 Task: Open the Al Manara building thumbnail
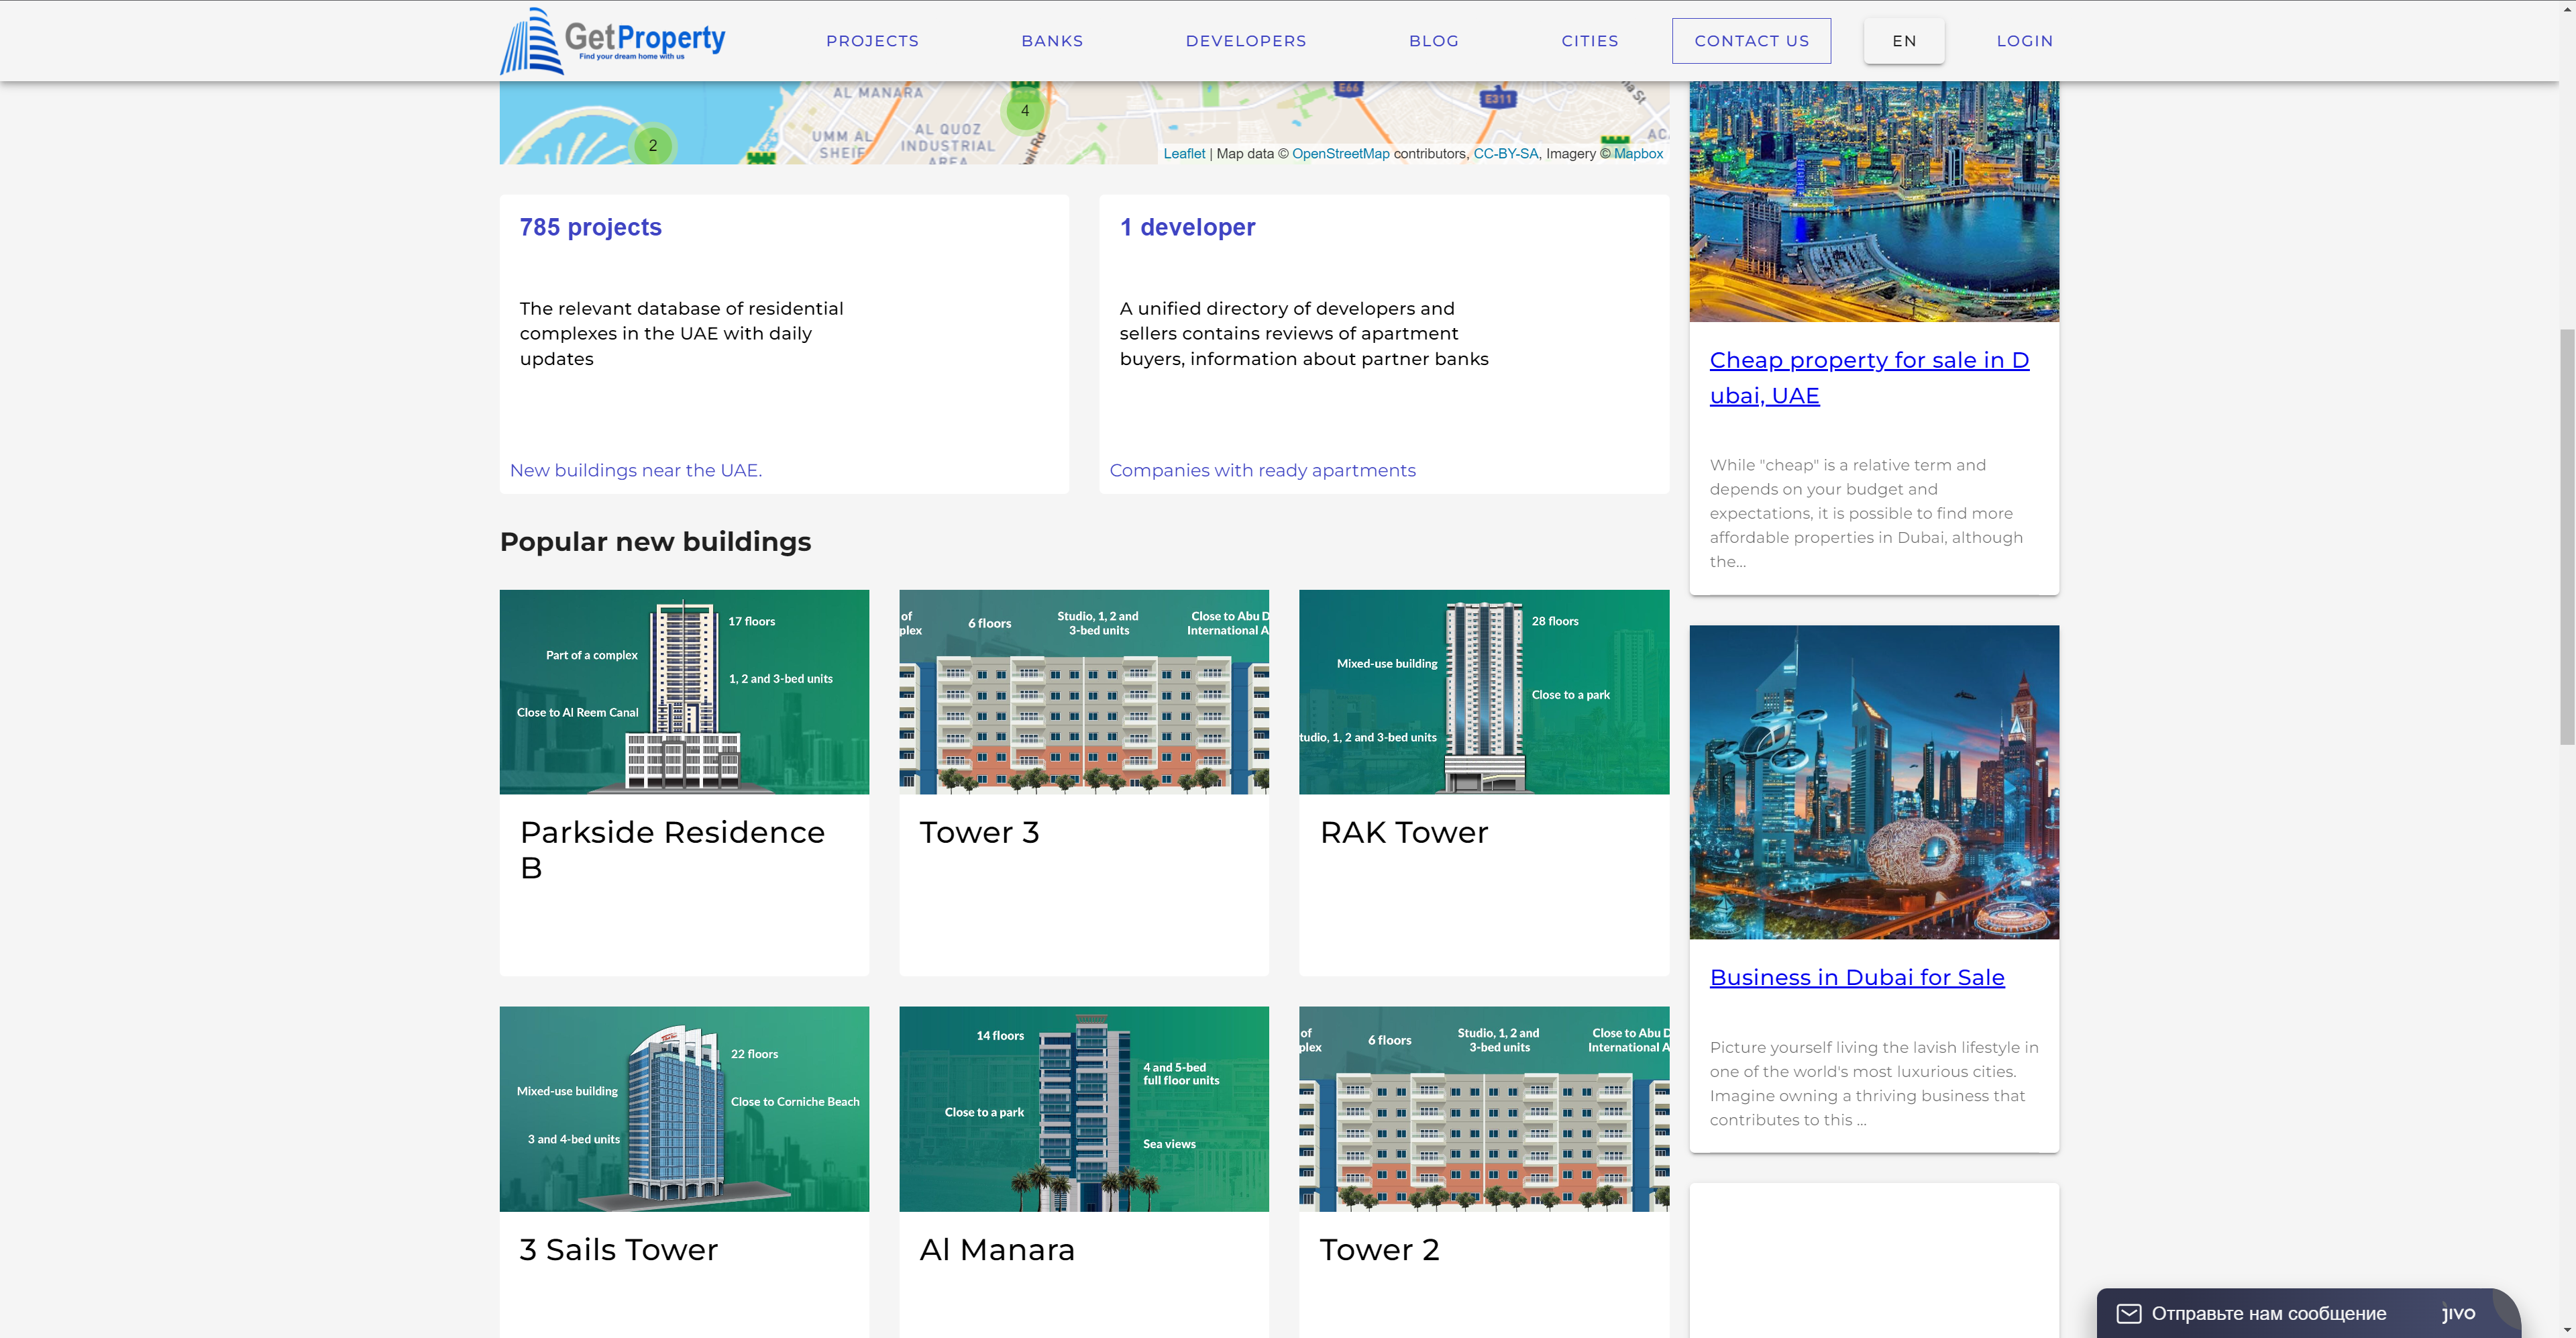[x=1083, y=1108]
